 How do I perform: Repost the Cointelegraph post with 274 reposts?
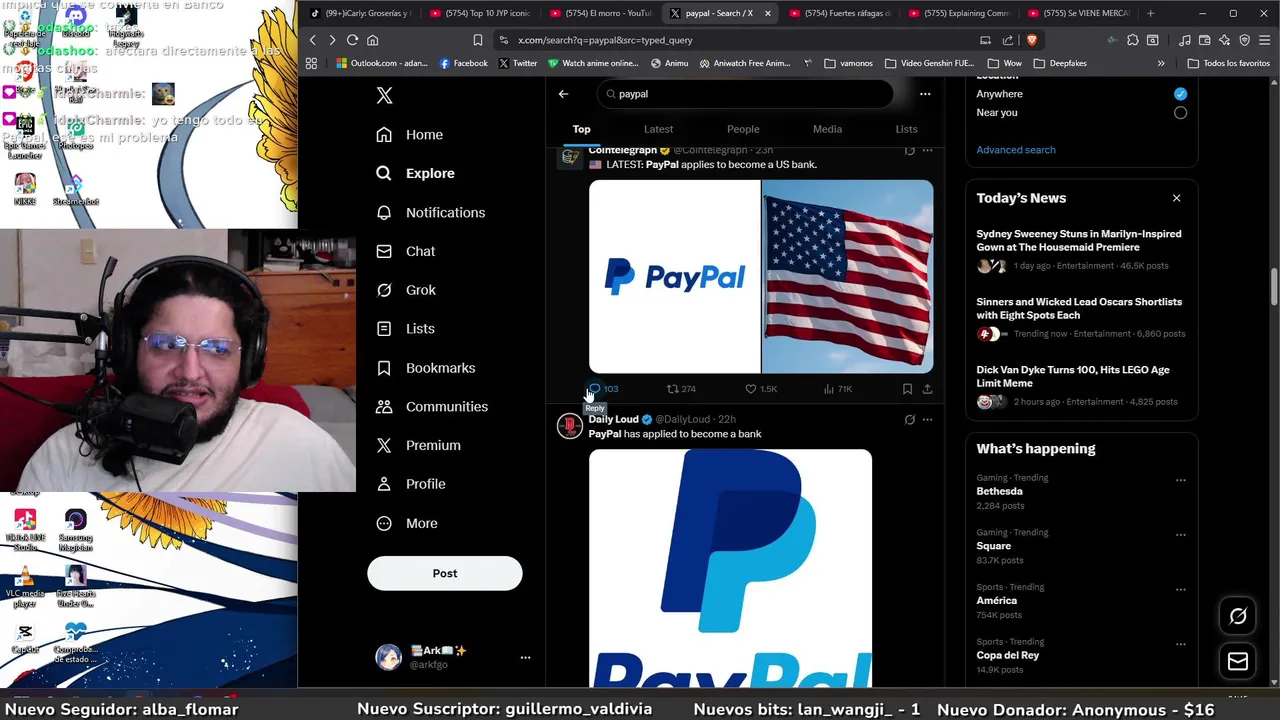point(681,389)
